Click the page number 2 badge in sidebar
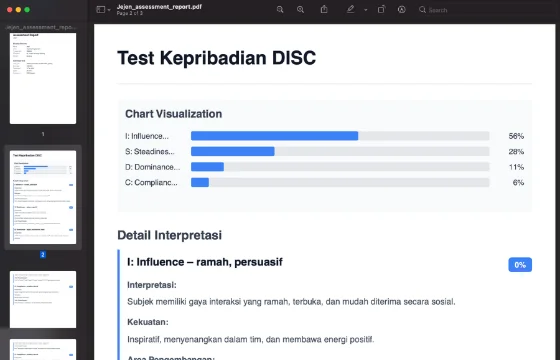The height and width of the screenshot is (360, 560). [43, 255]
